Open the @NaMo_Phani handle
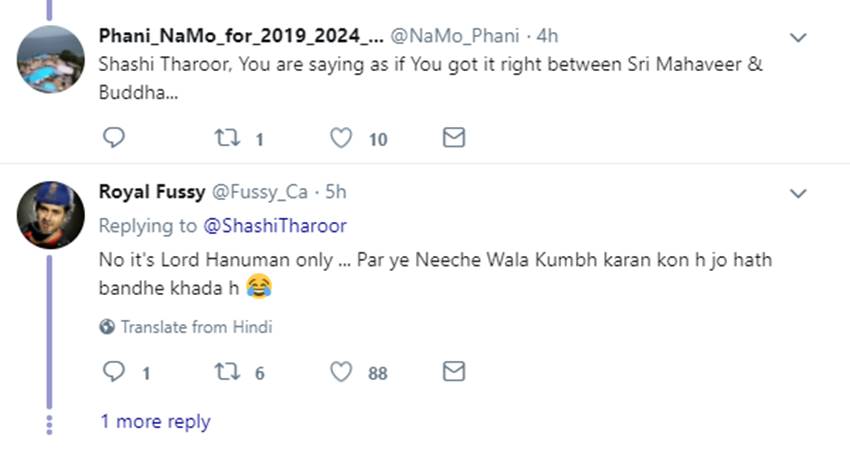This screenshot has height=455, width=850. click(453, 36)
